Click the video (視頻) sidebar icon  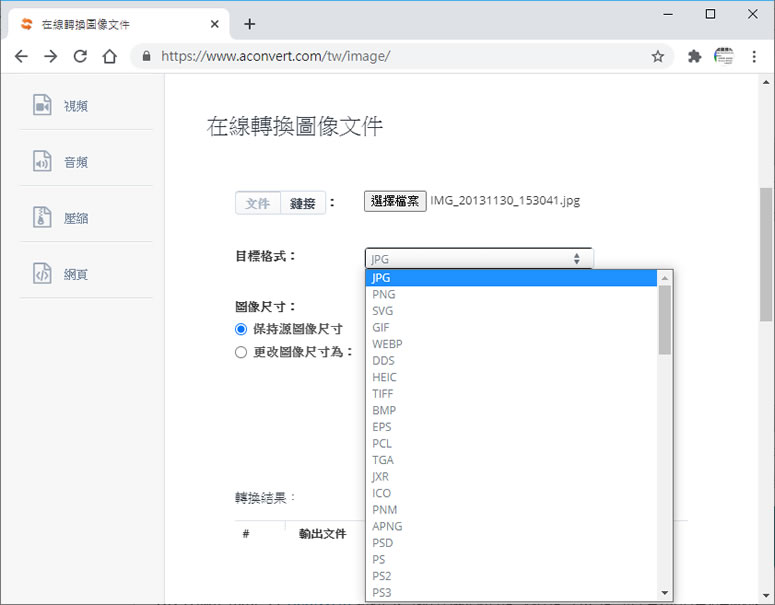click(42, 105)
